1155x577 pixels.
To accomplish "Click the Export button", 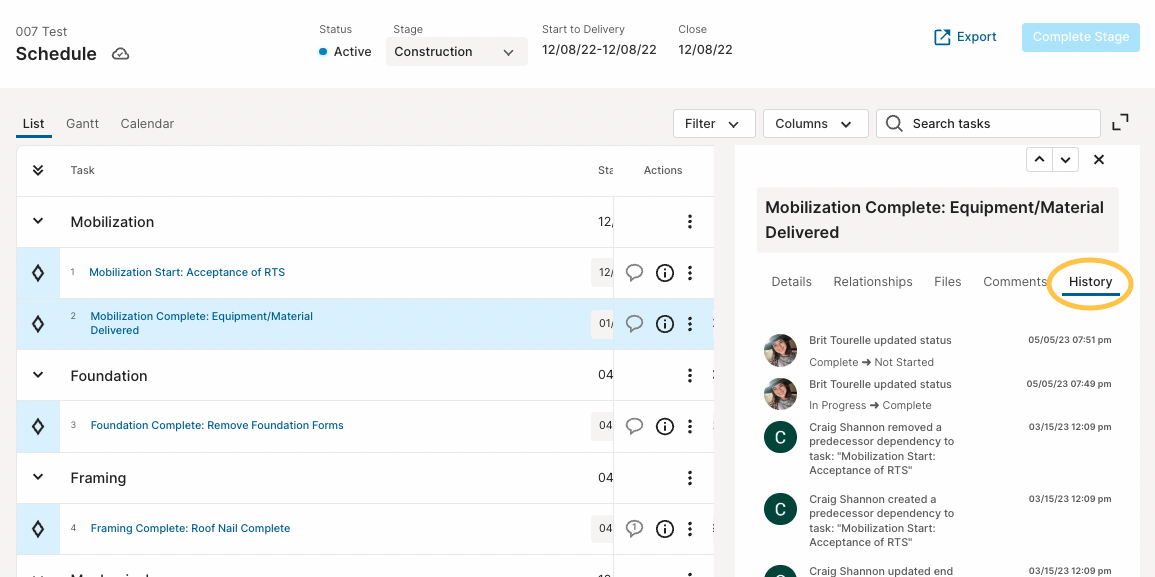I will [x=965, y=37].
